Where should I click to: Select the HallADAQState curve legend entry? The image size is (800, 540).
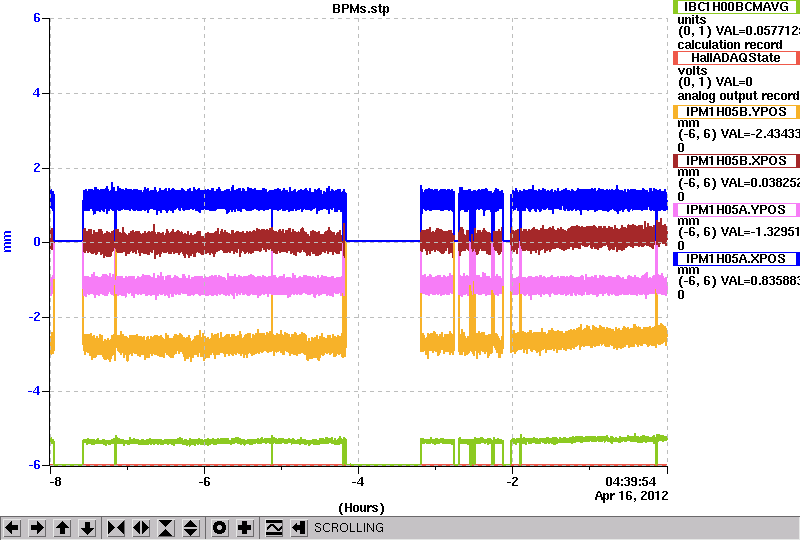pyautogui.click(x=736, y=58)
